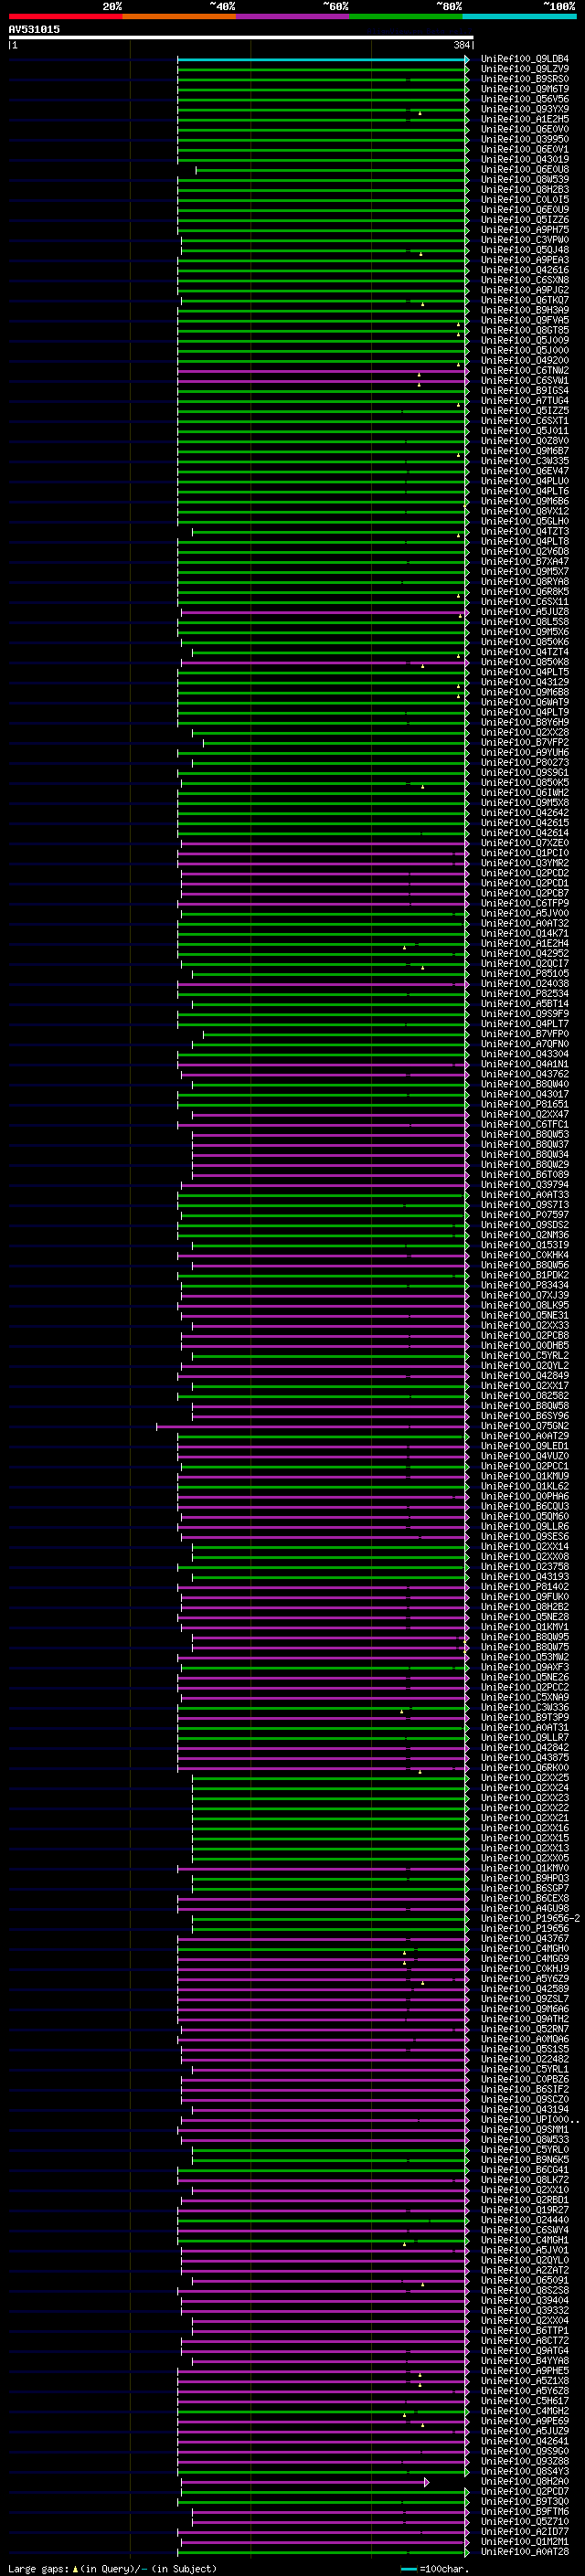
Task: Select label UniRef100_Q43019
Action: (525, 159)
